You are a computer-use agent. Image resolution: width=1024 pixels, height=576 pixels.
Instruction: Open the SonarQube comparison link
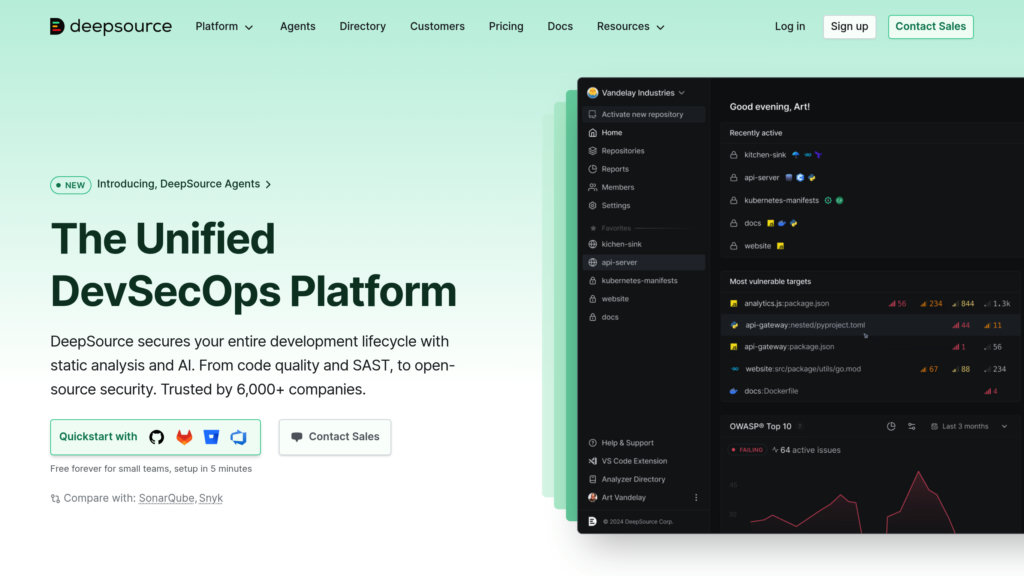pos(166,498)
